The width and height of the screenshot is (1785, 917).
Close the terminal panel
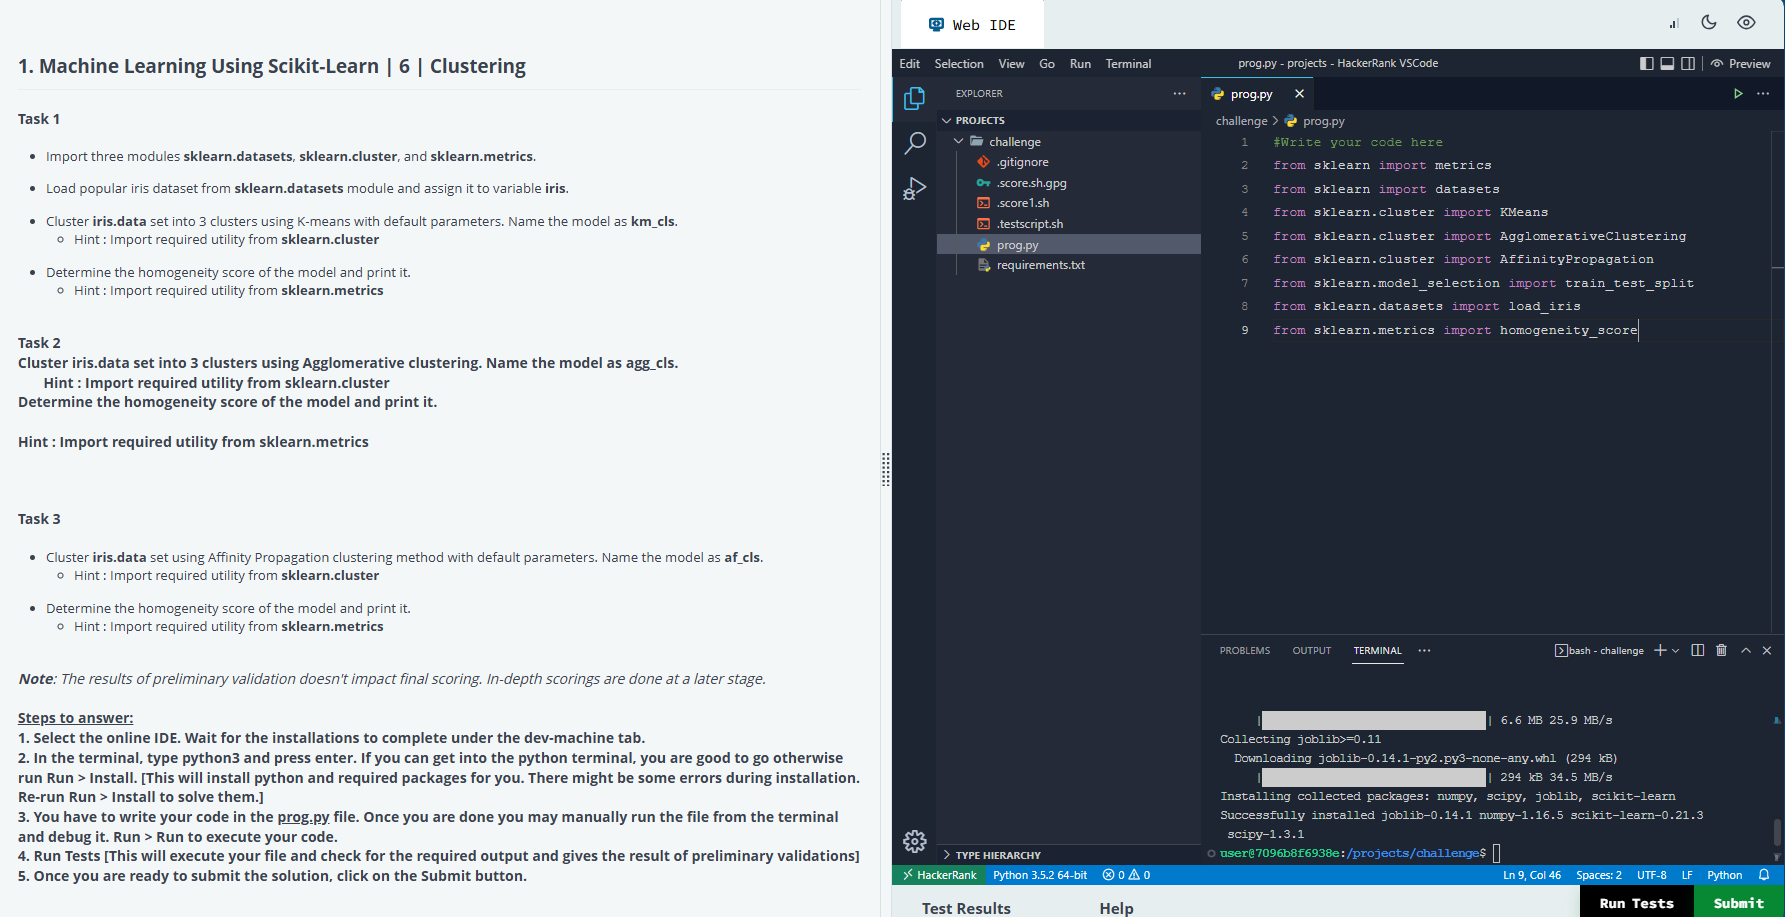pos(1767,650)
